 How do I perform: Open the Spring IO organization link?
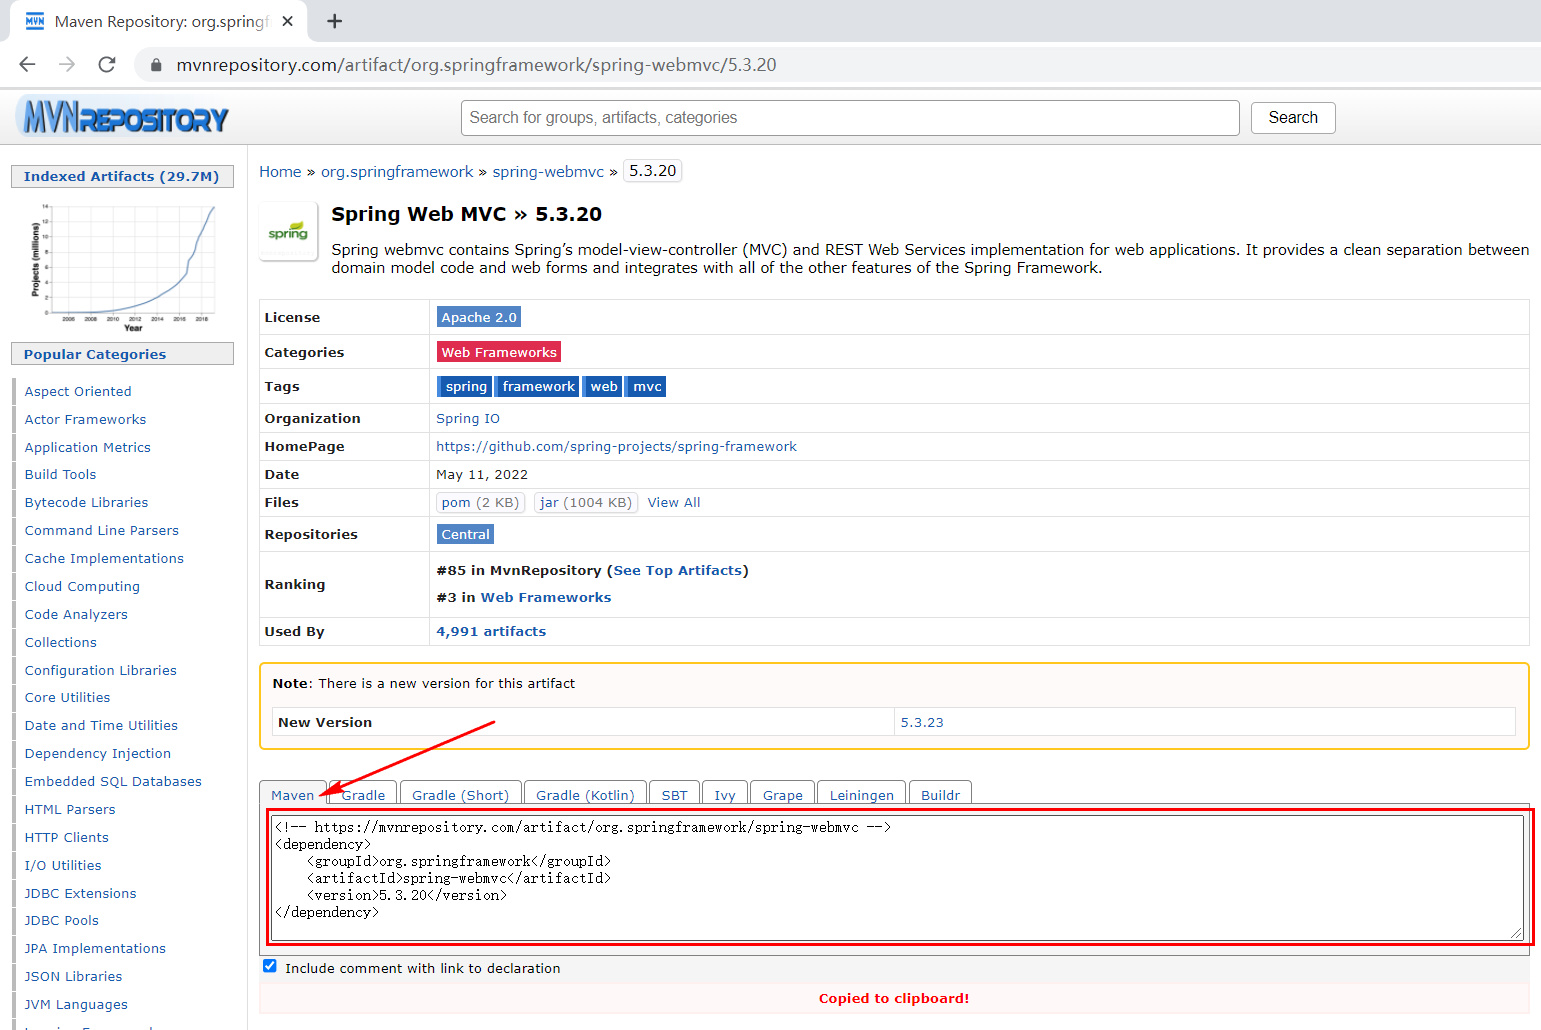(468, 419)
